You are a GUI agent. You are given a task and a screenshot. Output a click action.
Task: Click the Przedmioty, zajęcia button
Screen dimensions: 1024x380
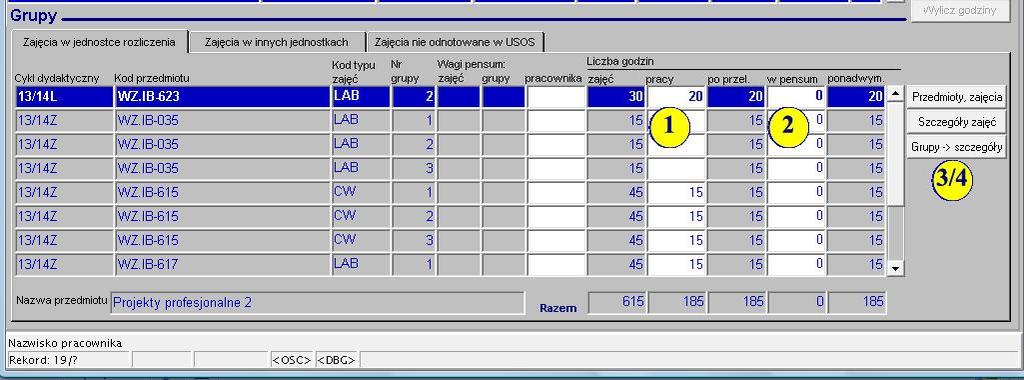click(957, 97)
